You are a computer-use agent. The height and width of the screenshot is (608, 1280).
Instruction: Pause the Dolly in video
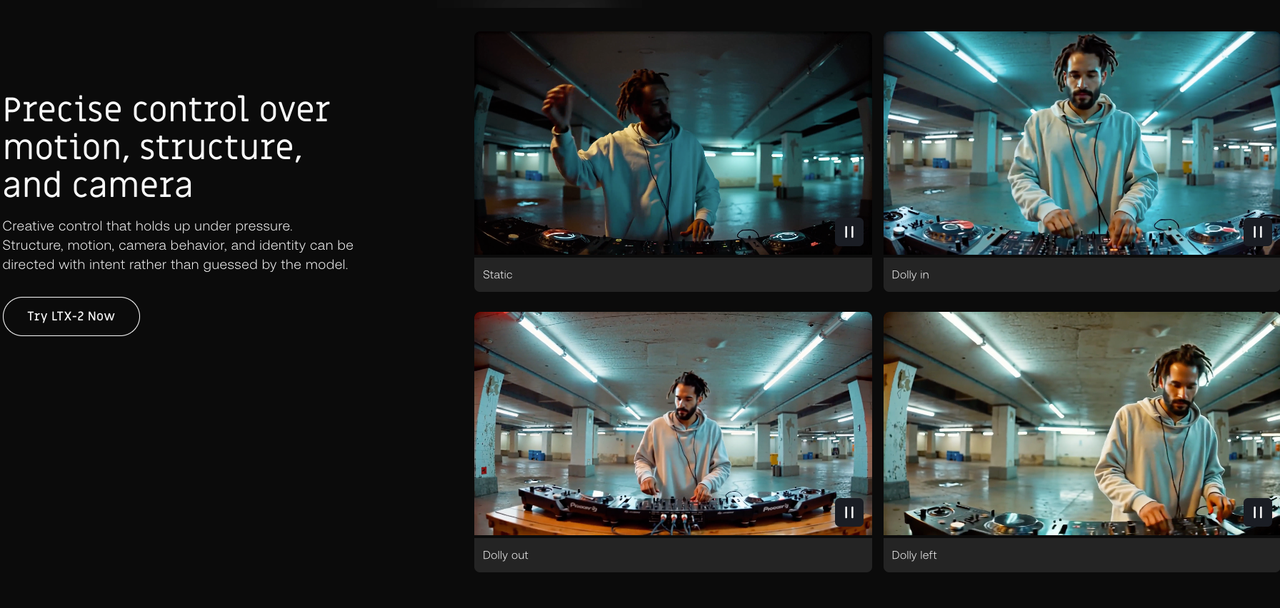tap(1257, 232)
